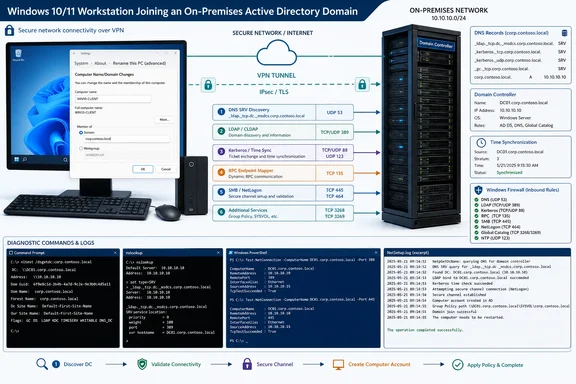Click the Rename this PC (advanced) breadcrumb

coord(139,63)
